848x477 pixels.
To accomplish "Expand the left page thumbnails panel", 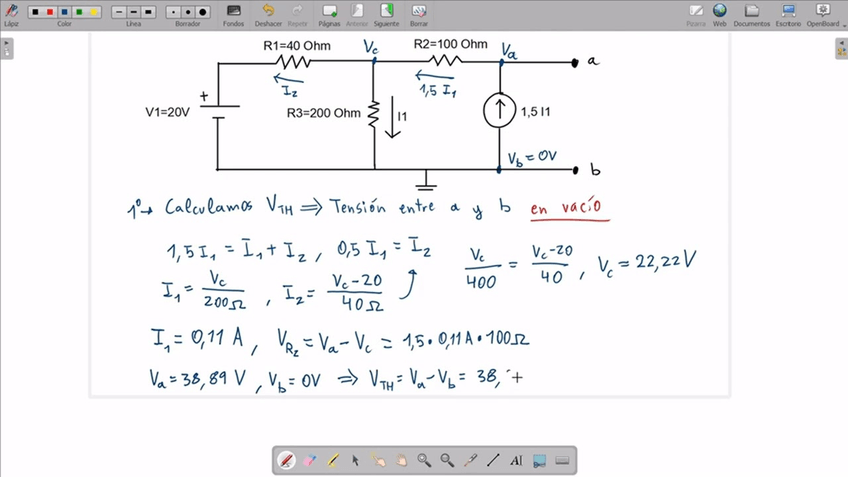I will (x=6, y=49).
